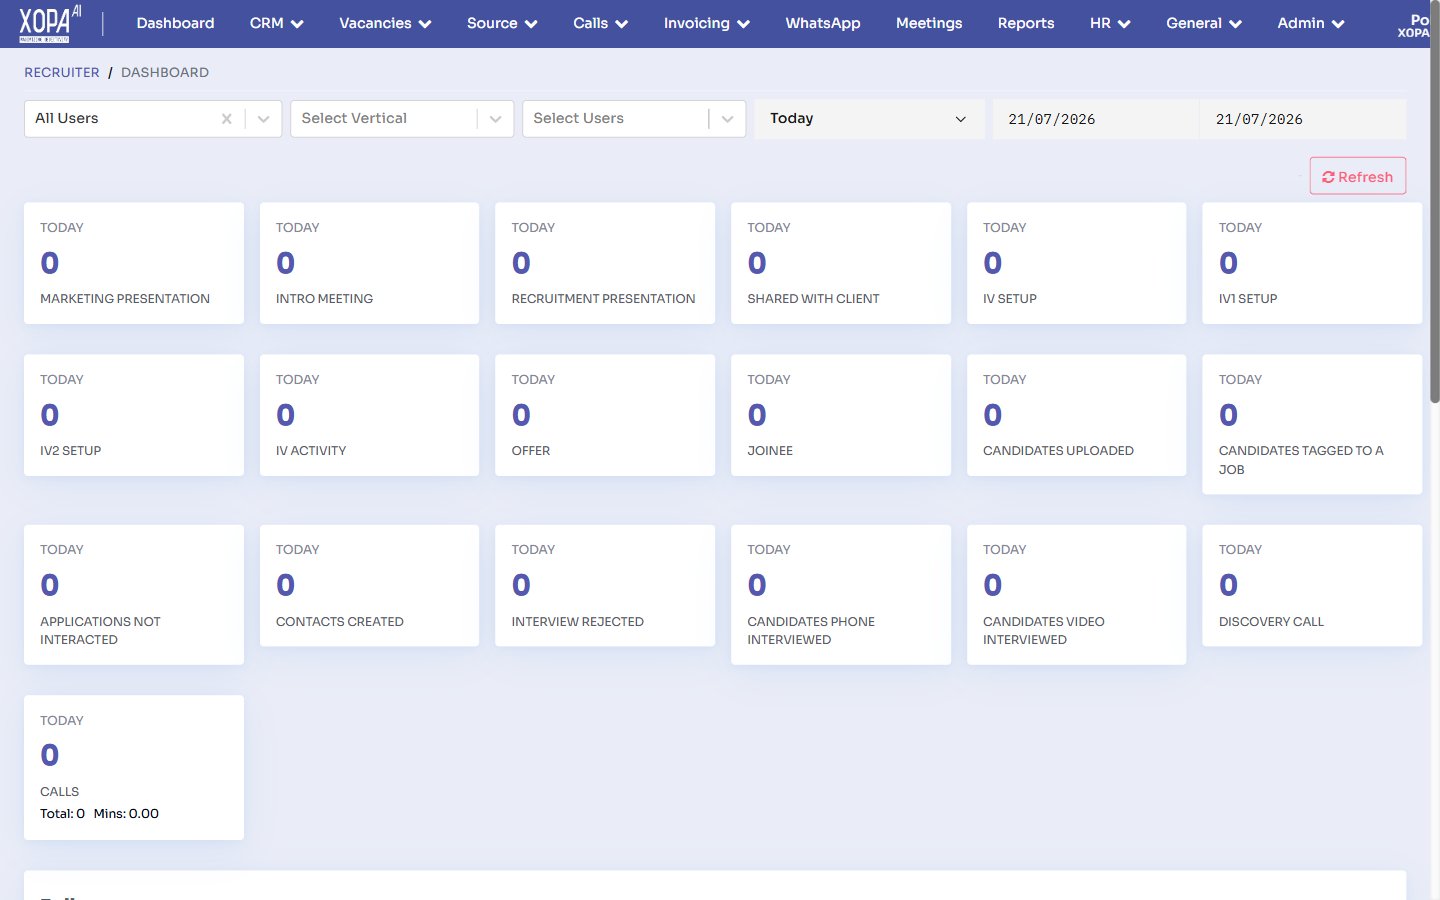Clear the All Users selection with X
This screenshot has width=1440, height=900.
[227, 119]
